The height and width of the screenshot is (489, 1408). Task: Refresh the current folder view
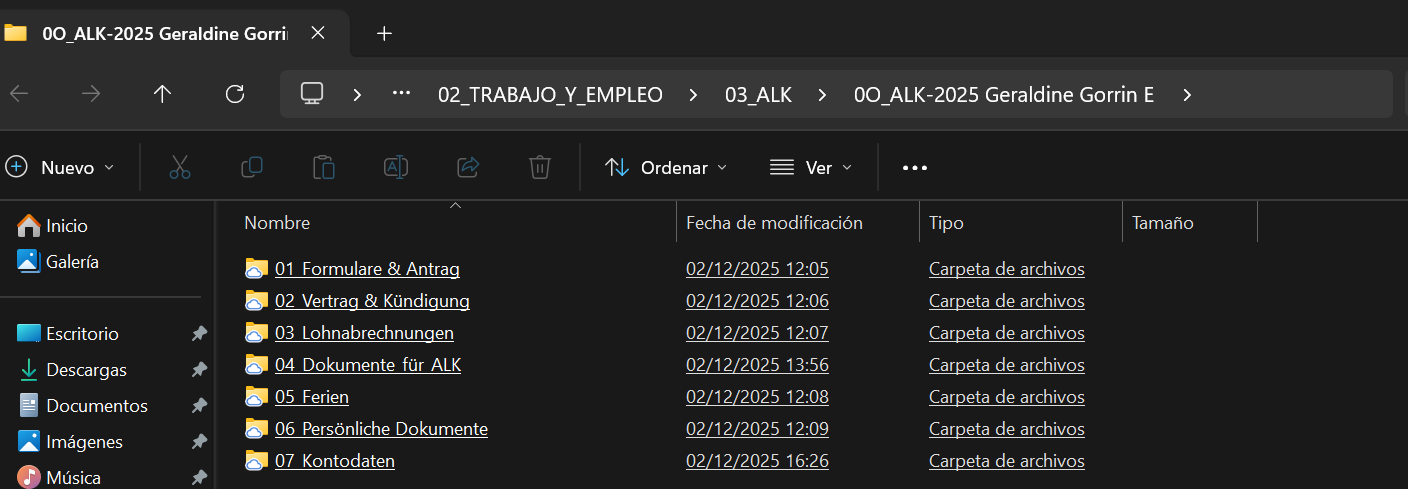pos(235,94)
